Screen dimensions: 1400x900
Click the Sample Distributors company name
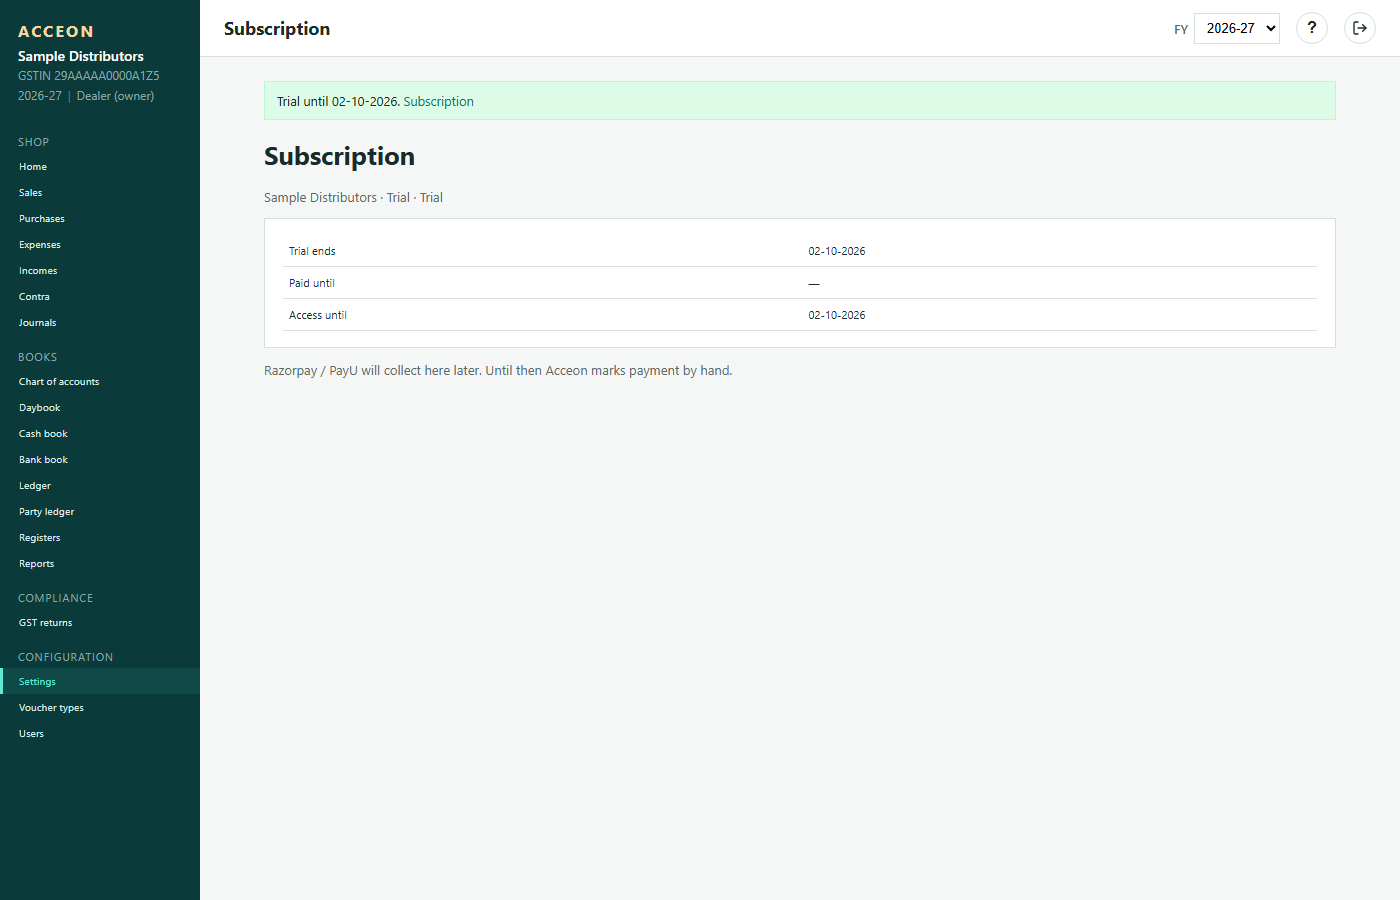(x=81, y=56)
